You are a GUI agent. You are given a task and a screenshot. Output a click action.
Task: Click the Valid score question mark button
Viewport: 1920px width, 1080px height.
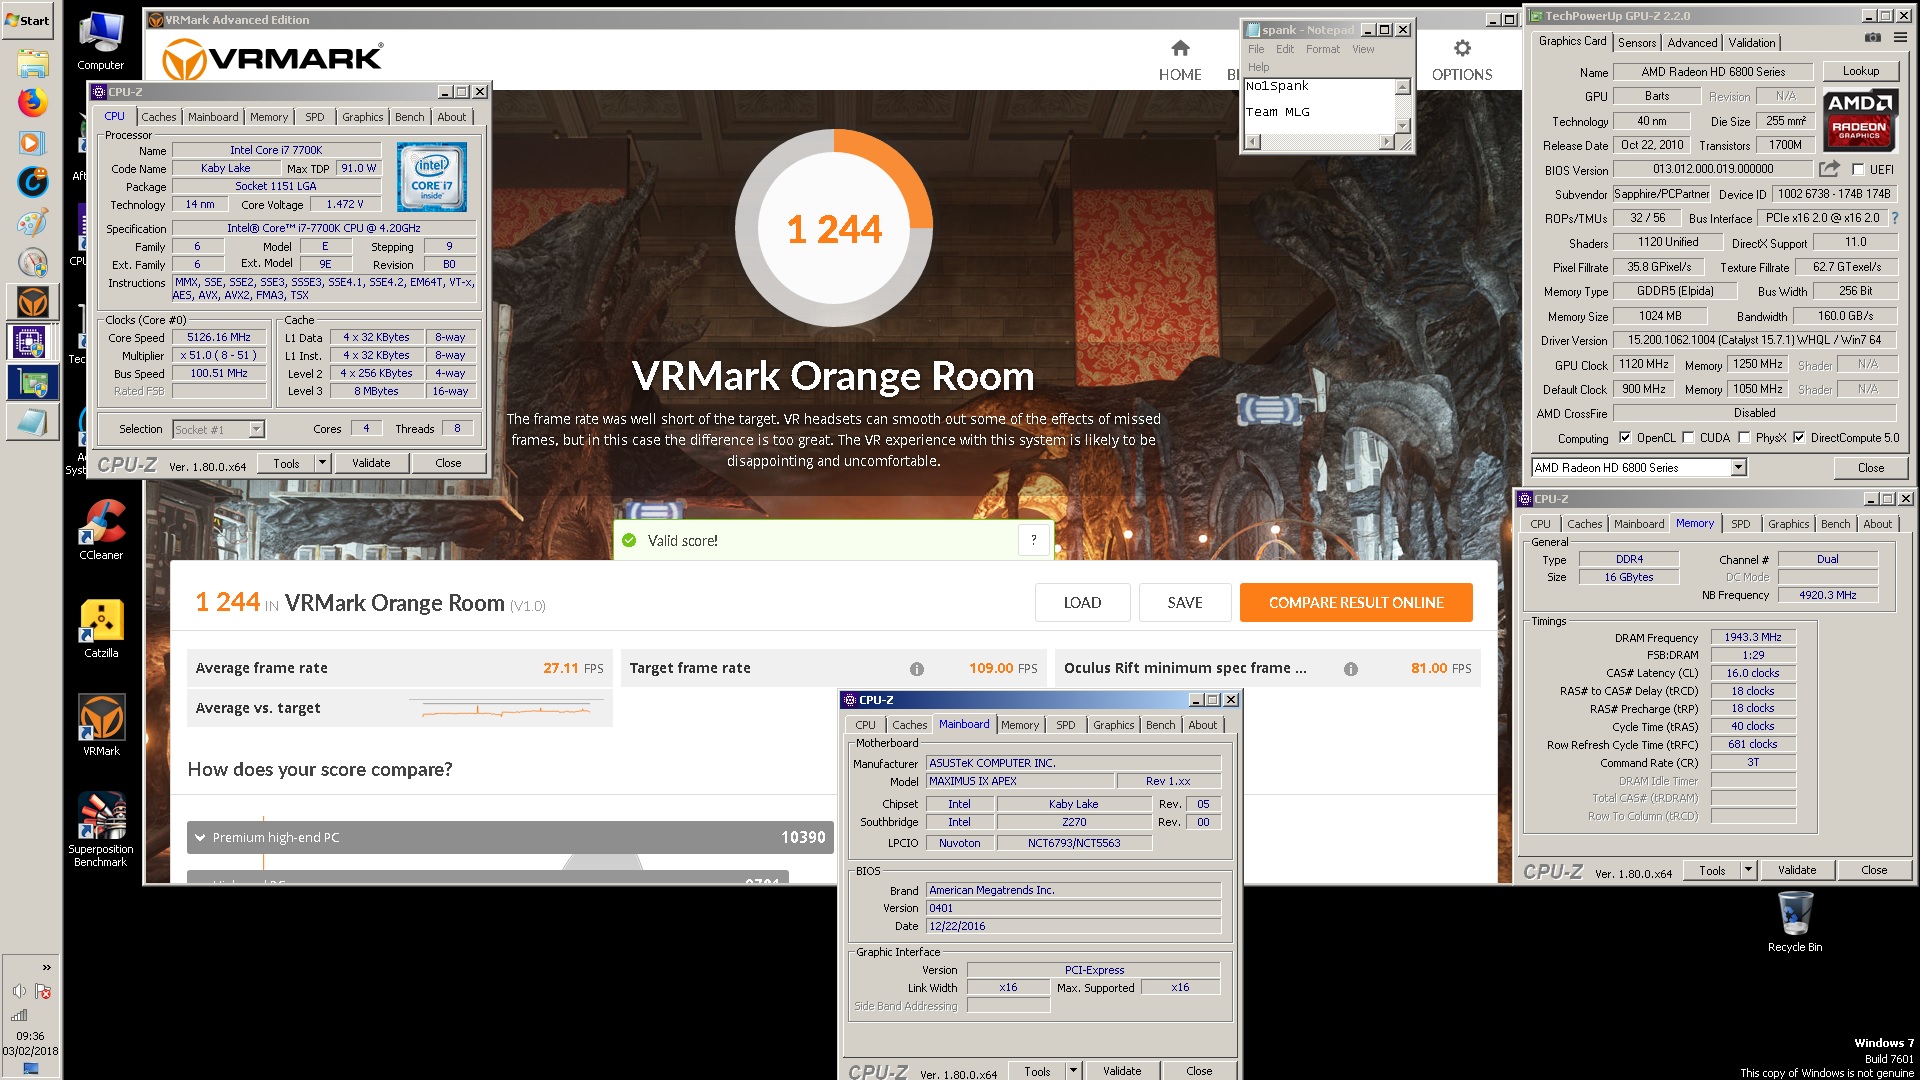[1034, 540]
